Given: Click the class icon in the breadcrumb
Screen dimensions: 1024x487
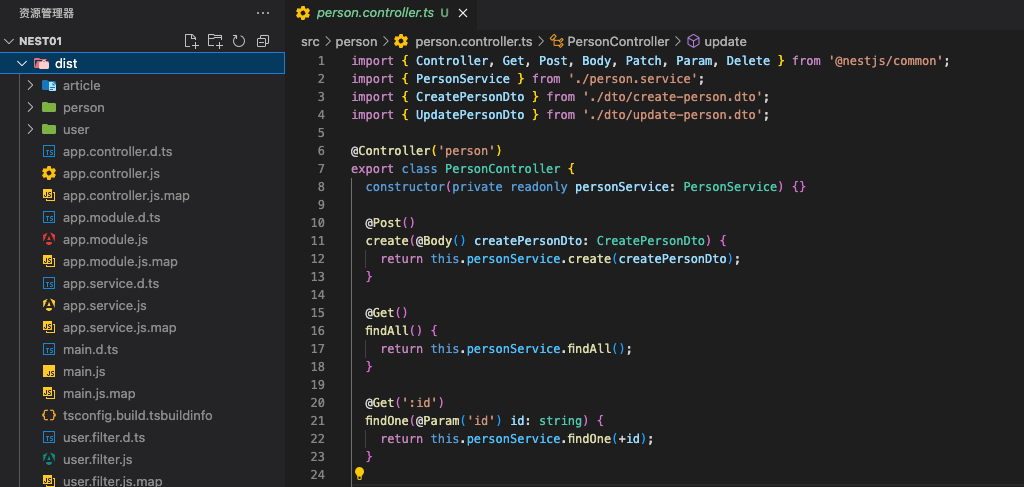Looking at the screenshot, I should coord(556,42).
